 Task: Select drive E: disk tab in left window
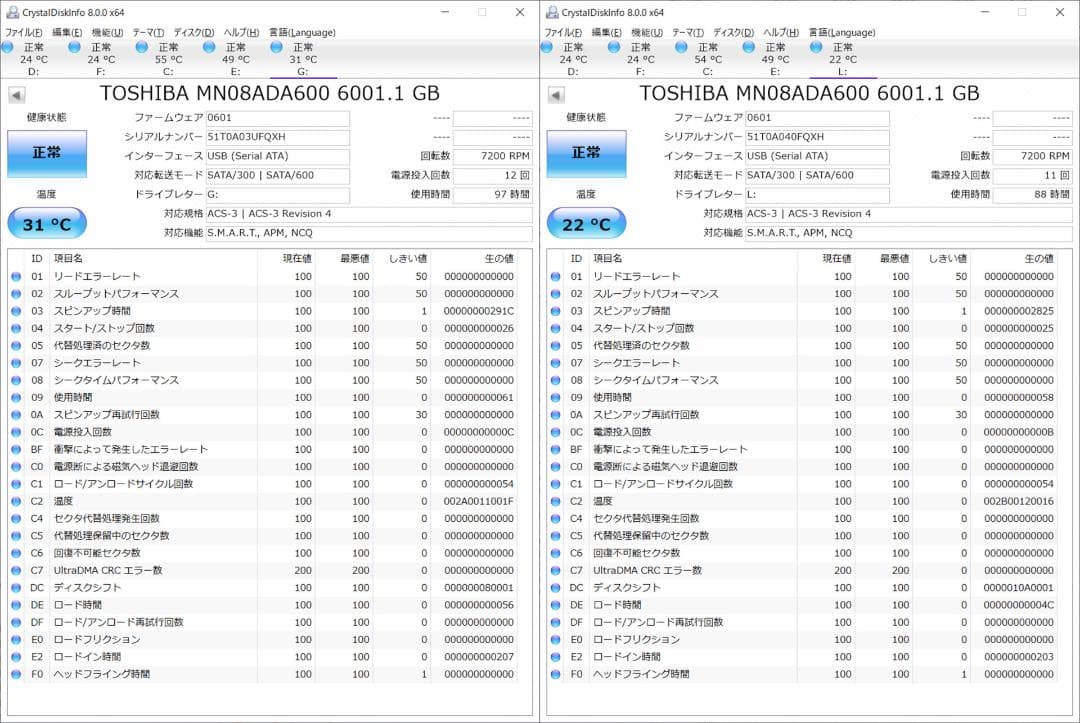pos(236,59)
